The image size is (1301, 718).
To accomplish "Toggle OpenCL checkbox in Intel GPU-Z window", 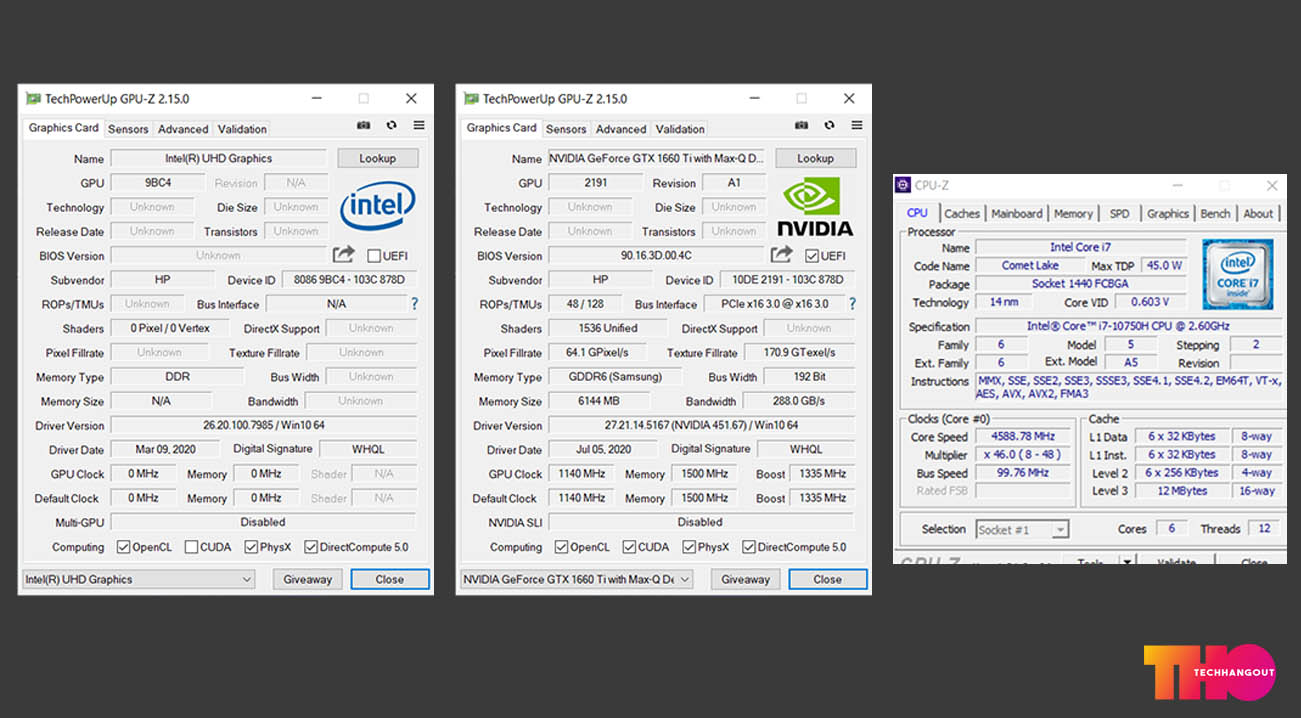I will pyautogui.click(x=123, y=547).
